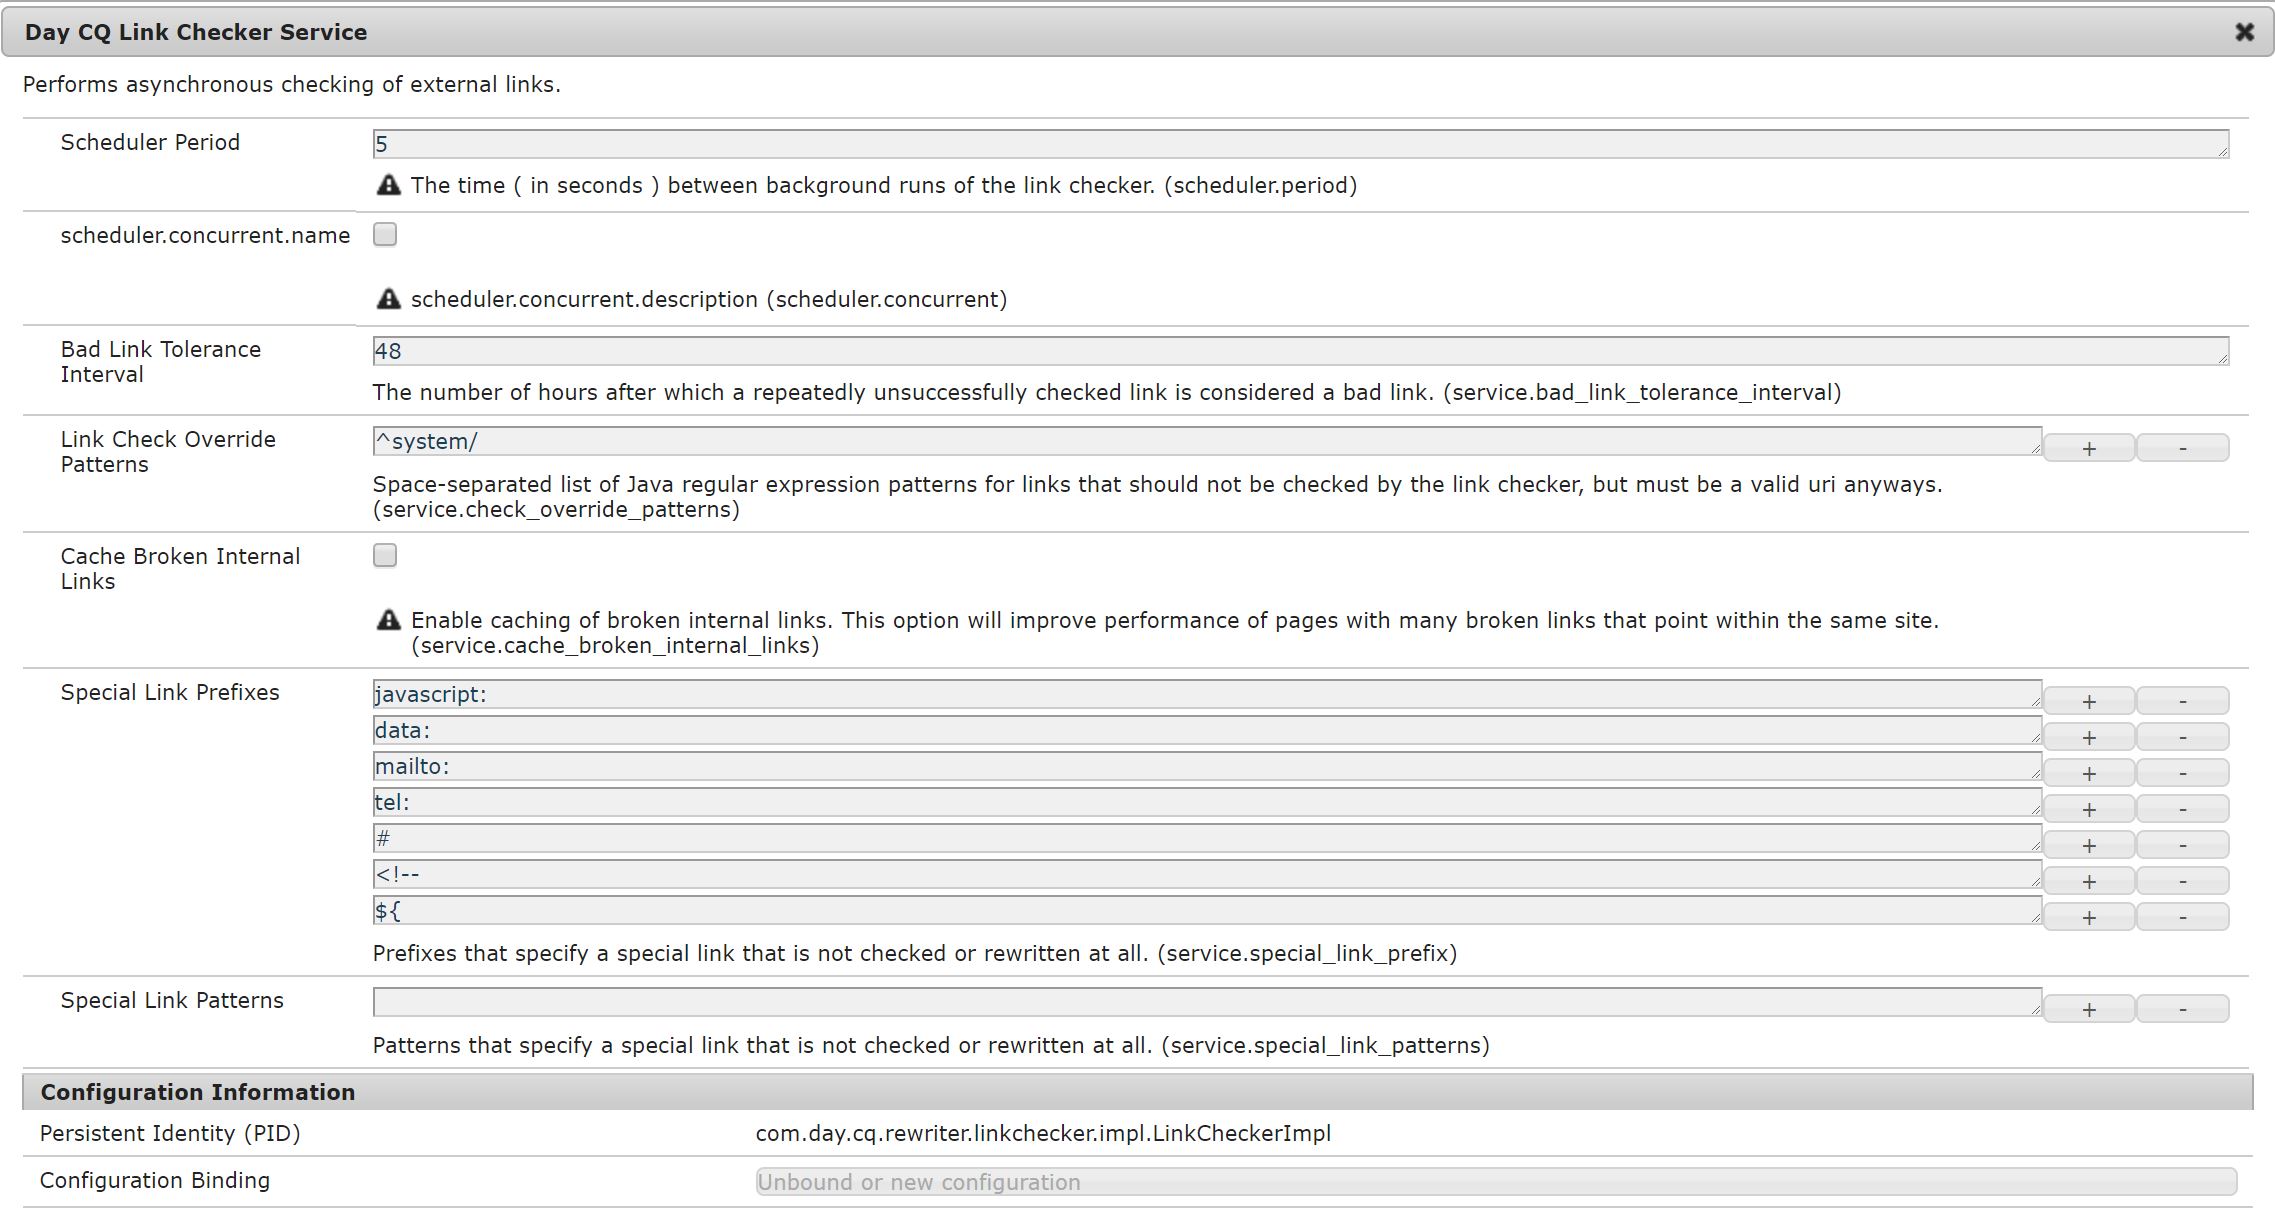Image resolution: width=2275 pixels, height=1226 pixels.
Task: Click into the Scheduler Period field
Action: 1300,144
